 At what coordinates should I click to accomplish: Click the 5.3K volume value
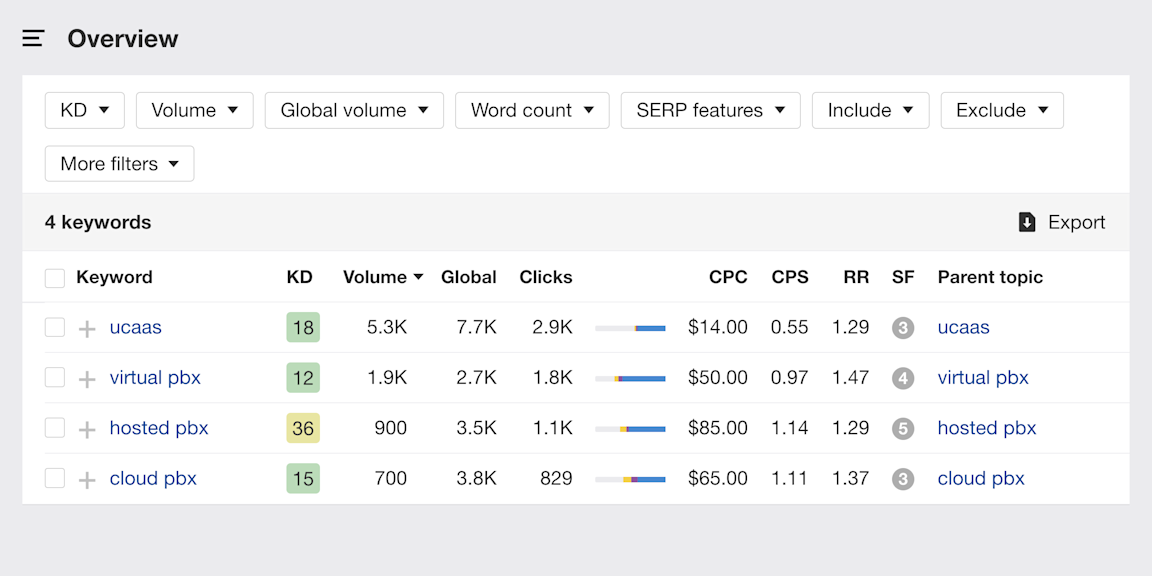(386, 327)
